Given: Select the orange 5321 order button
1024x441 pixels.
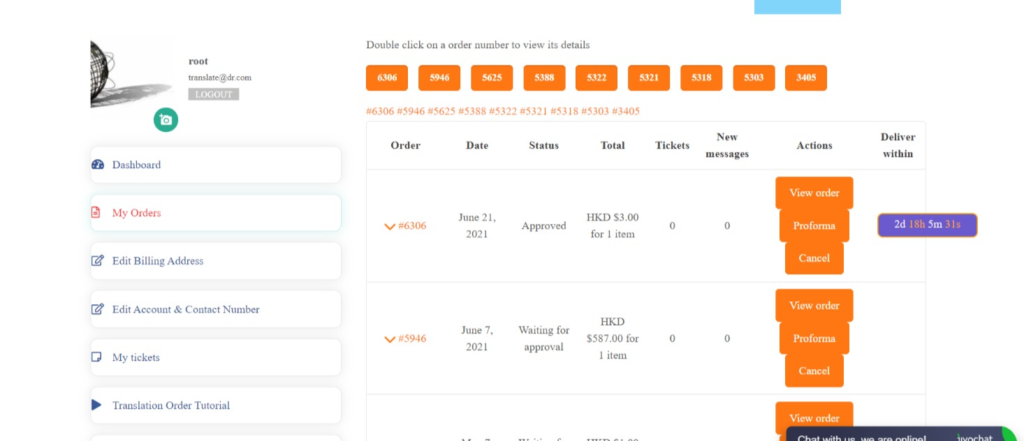Looking at the screenshot, I should pyautogui.click(x=649, y=78).
